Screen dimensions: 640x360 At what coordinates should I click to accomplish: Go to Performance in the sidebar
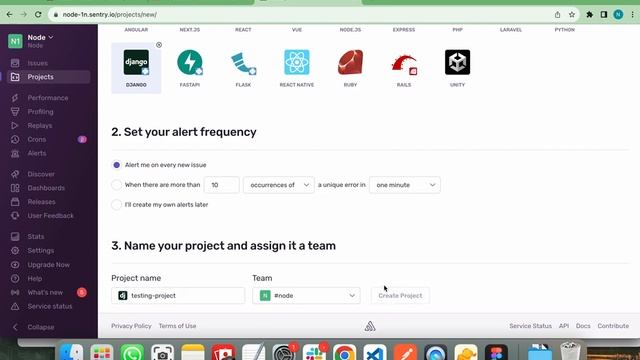click(x=48, y=98)
